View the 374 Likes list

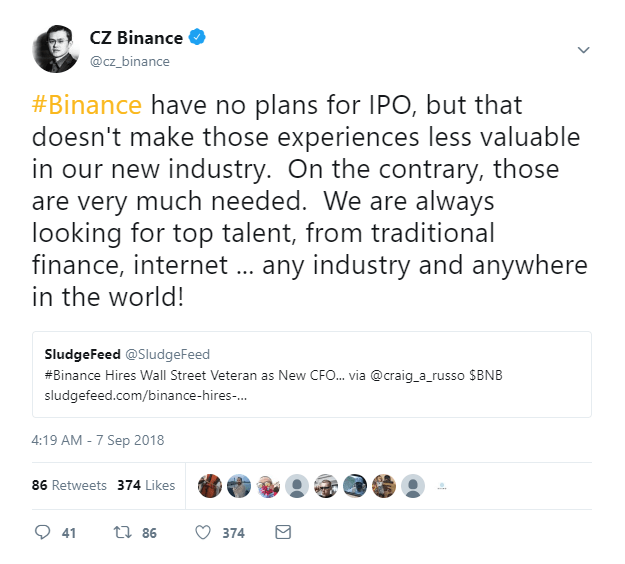(146, 485)
